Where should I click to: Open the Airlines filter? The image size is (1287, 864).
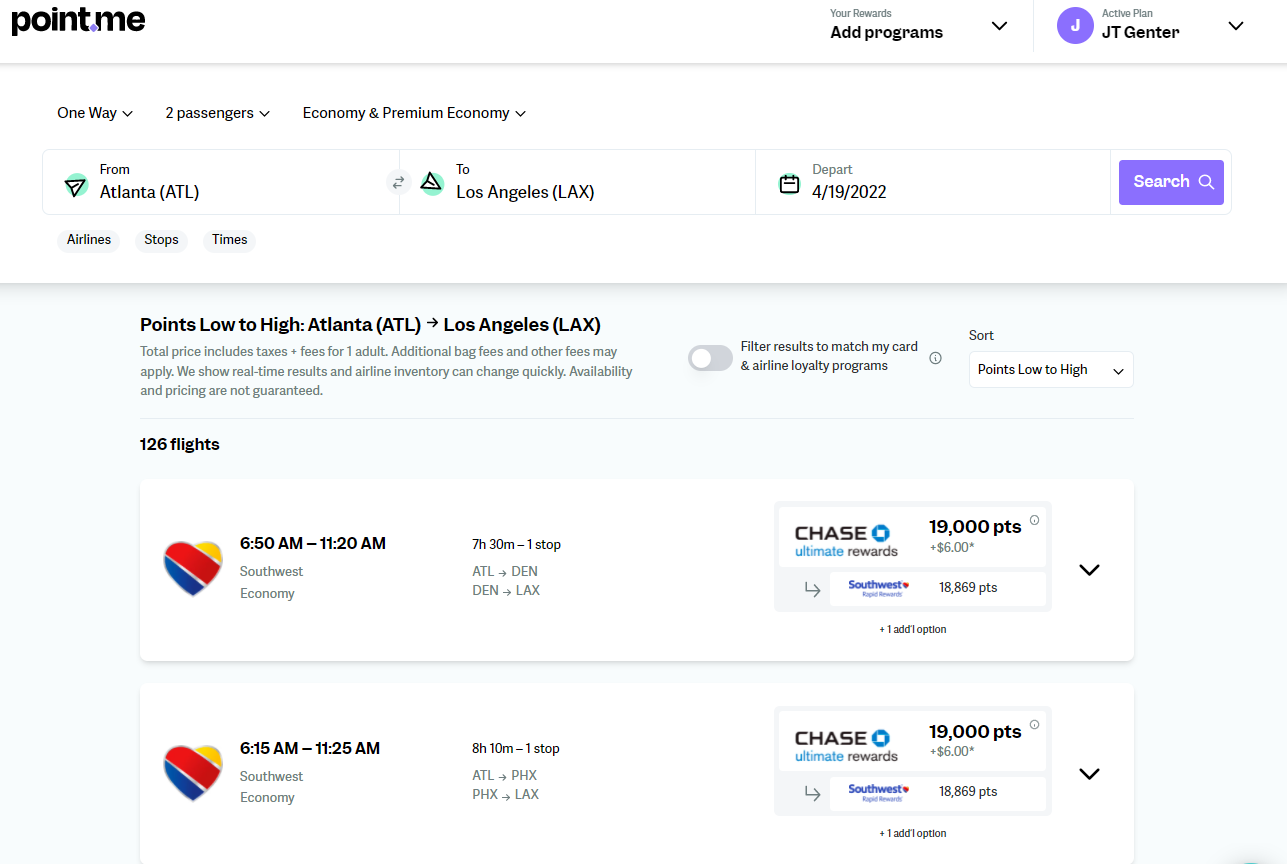pos(89,240)
